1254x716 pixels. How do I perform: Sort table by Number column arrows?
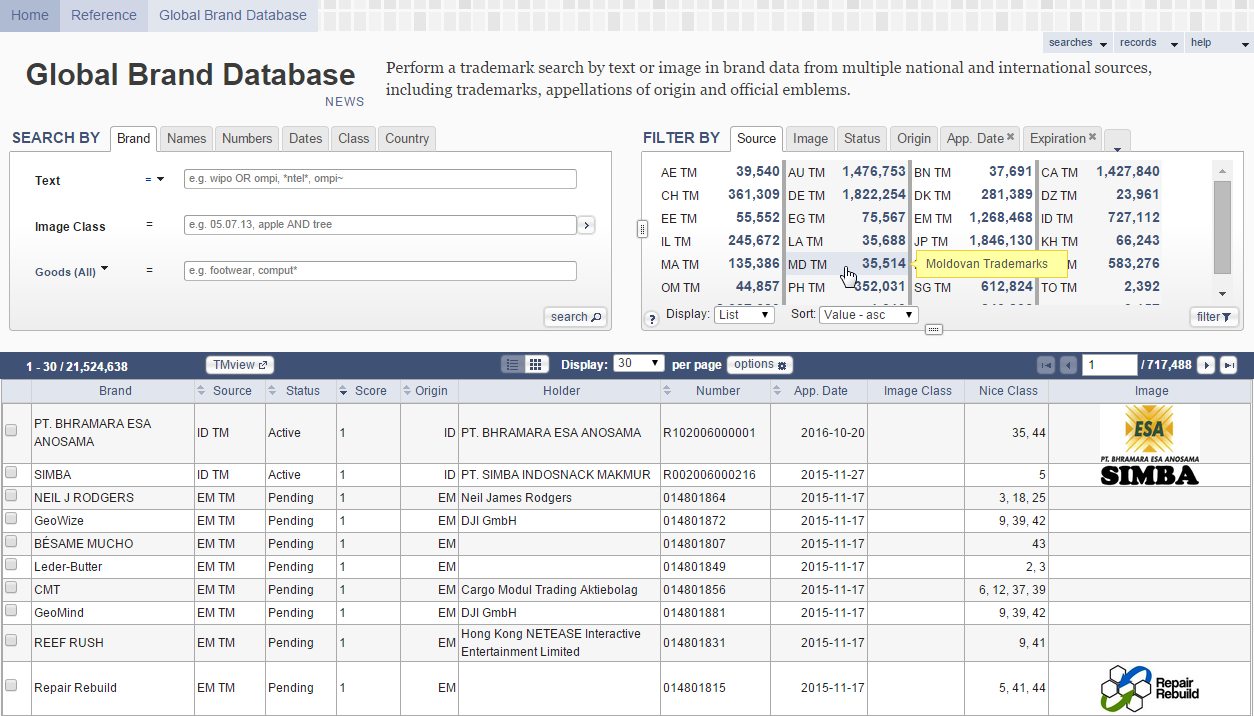click(668, 391)
